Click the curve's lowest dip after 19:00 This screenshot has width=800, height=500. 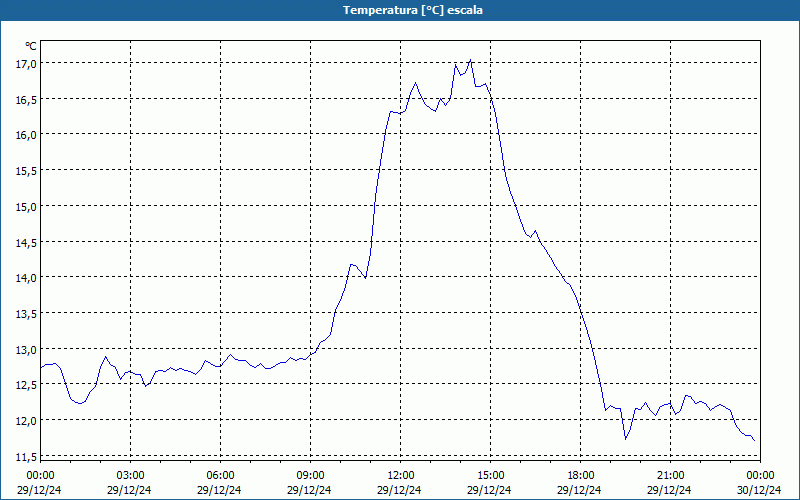pos(626,438)
